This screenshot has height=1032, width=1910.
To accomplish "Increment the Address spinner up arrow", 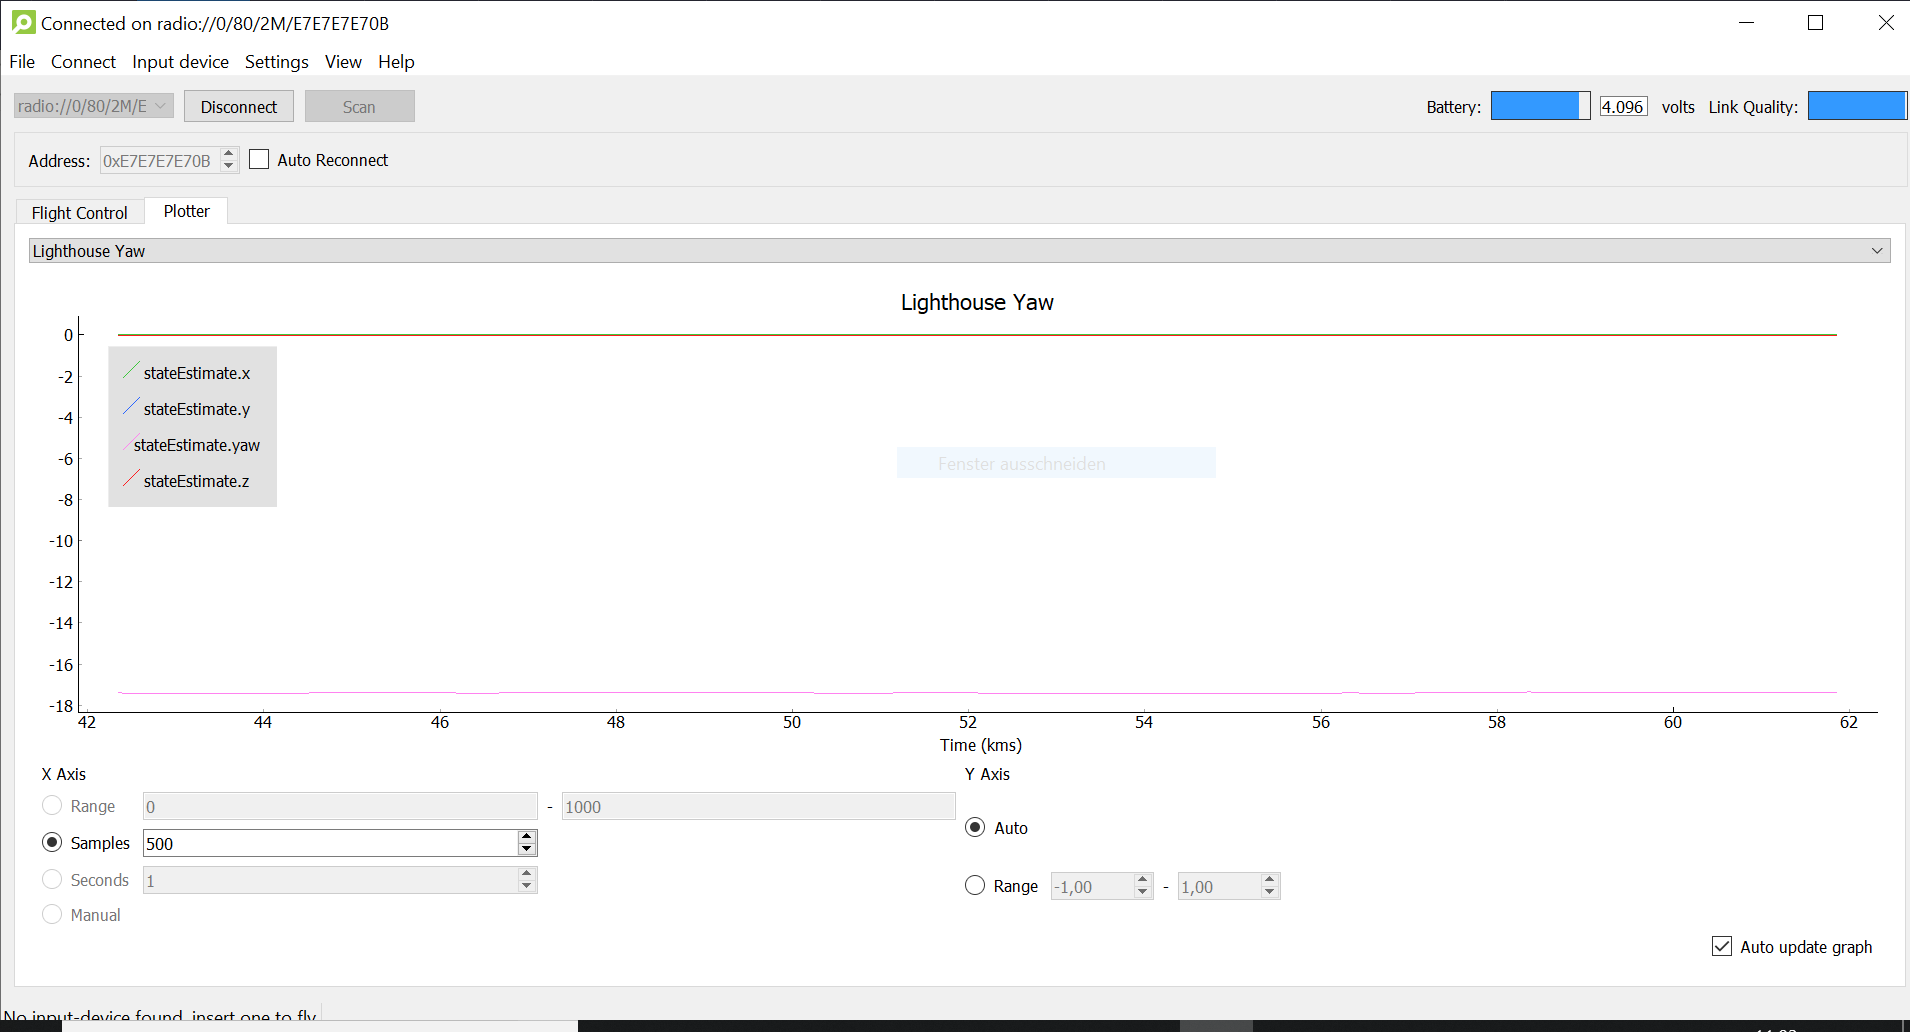I will pos(229,154).
